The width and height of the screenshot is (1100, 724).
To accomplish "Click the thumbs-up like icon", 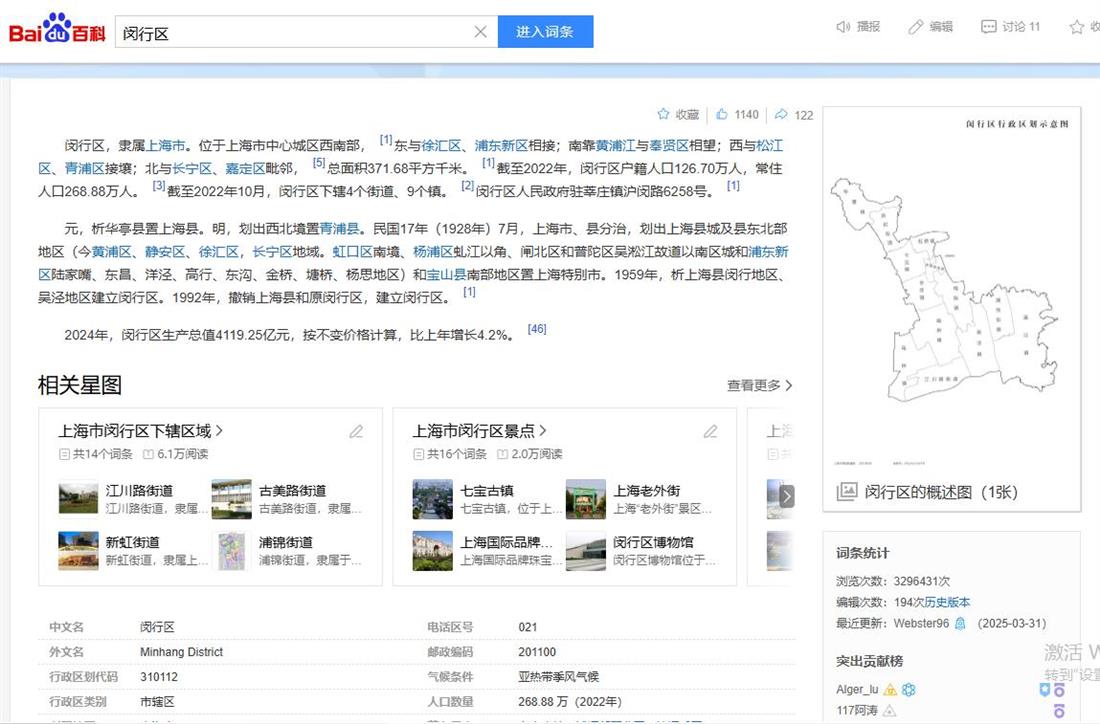I will [x=722, y=115].
